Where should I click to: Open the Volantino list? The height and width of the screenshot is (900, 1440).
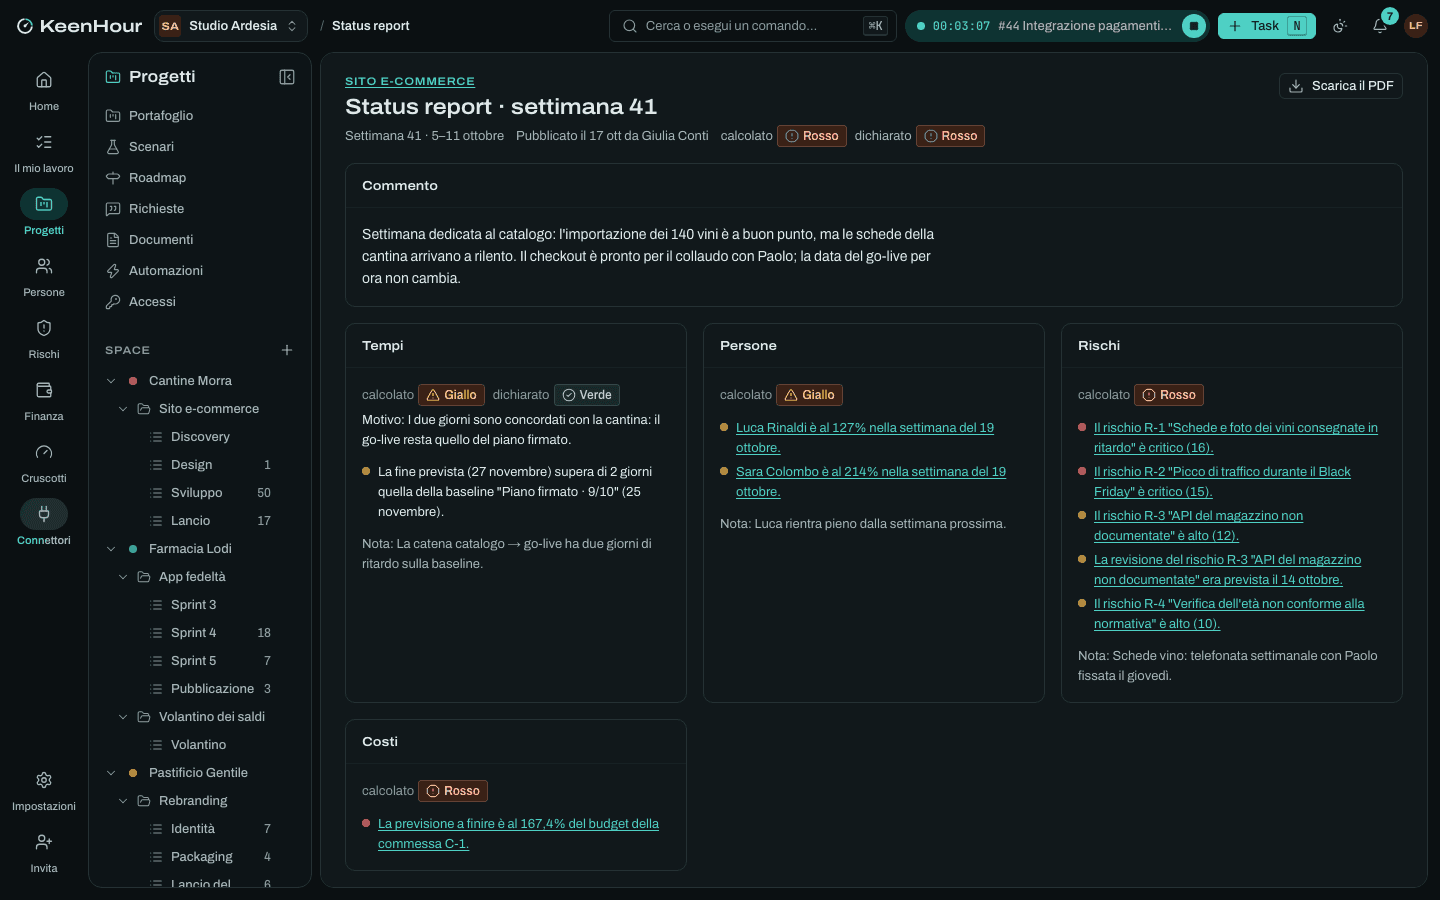pos(200,745)
